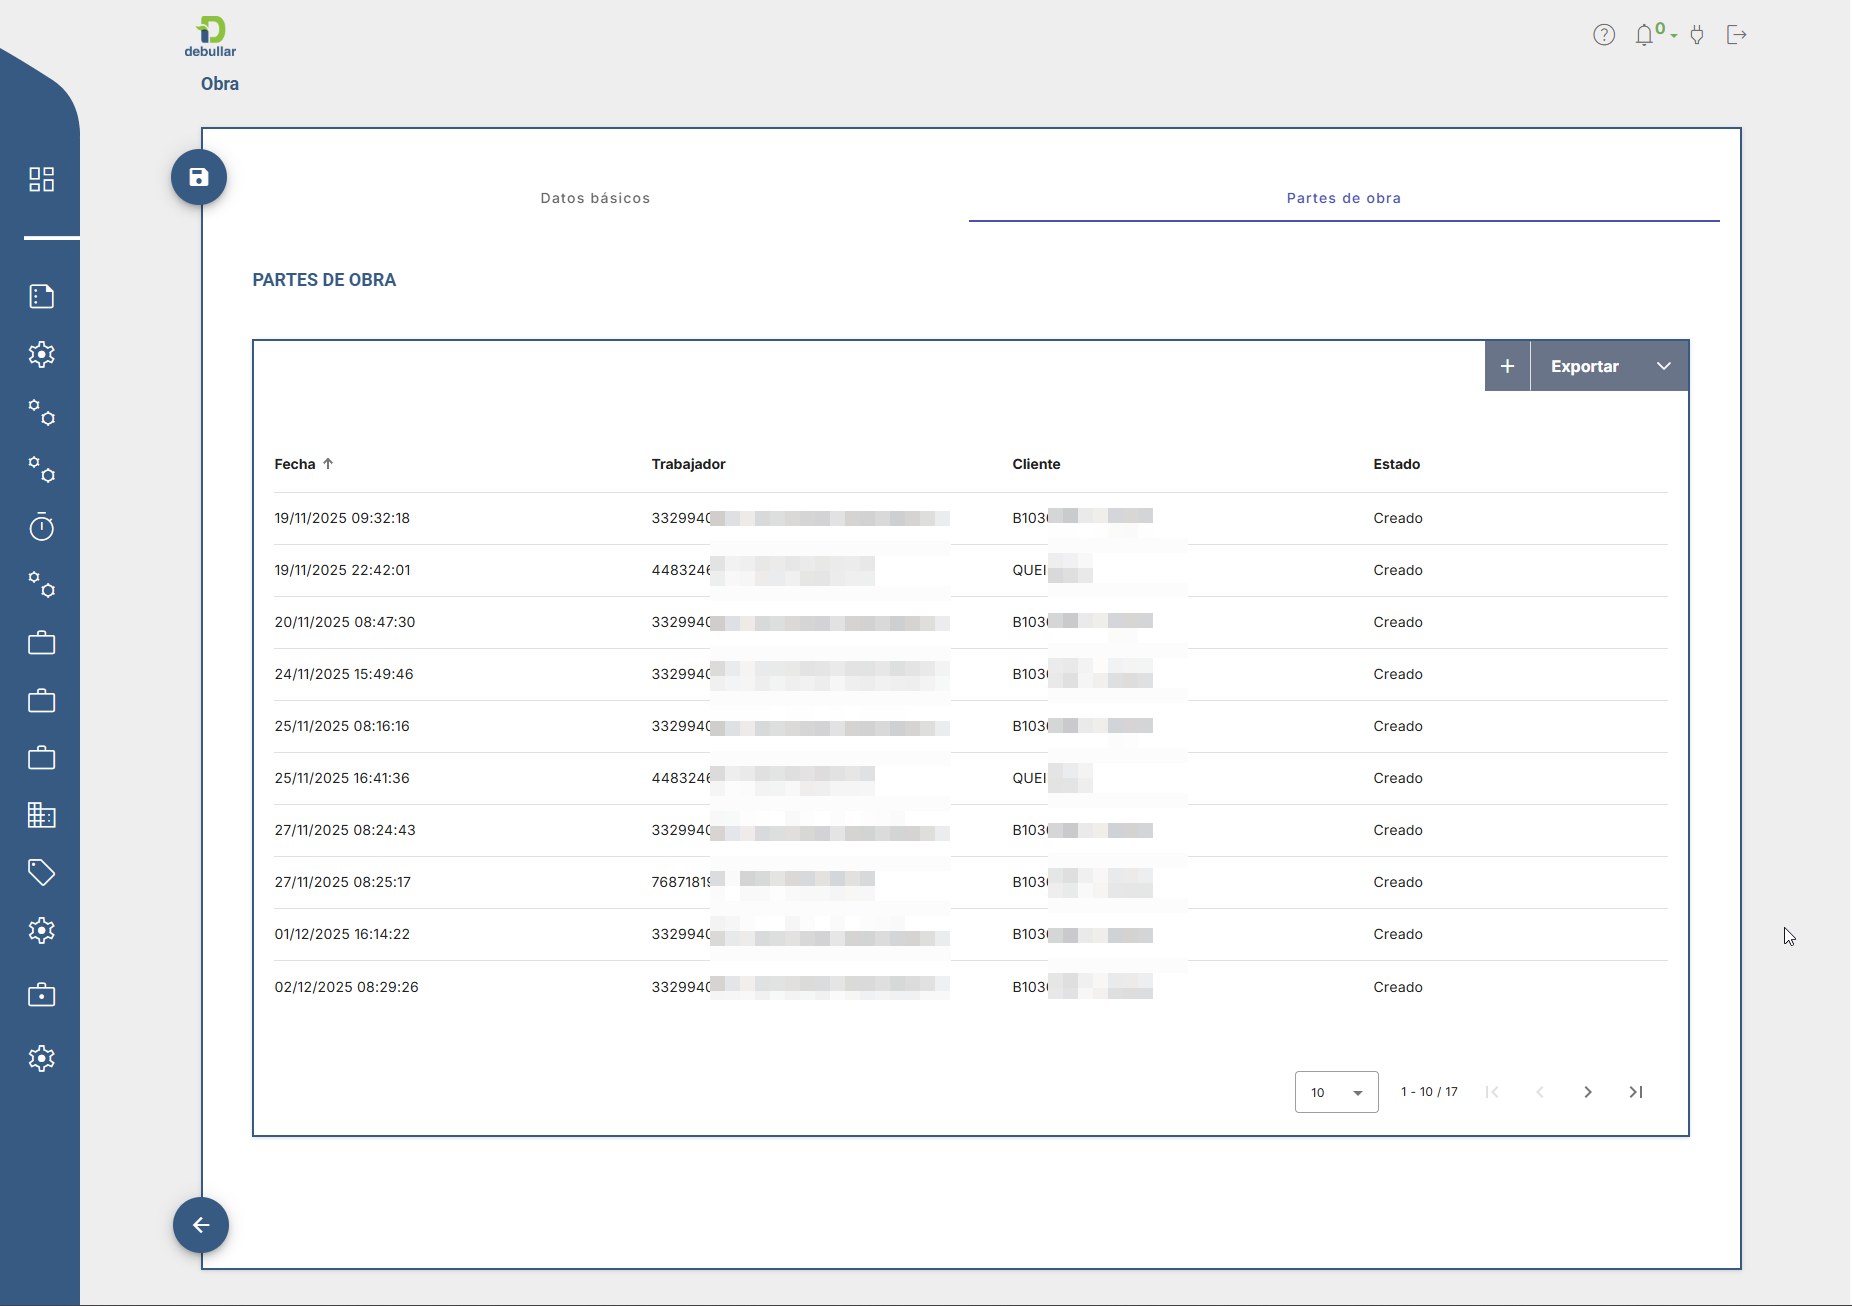Open the help question mark icon

pyautogui.click(x=1604, y=35)
